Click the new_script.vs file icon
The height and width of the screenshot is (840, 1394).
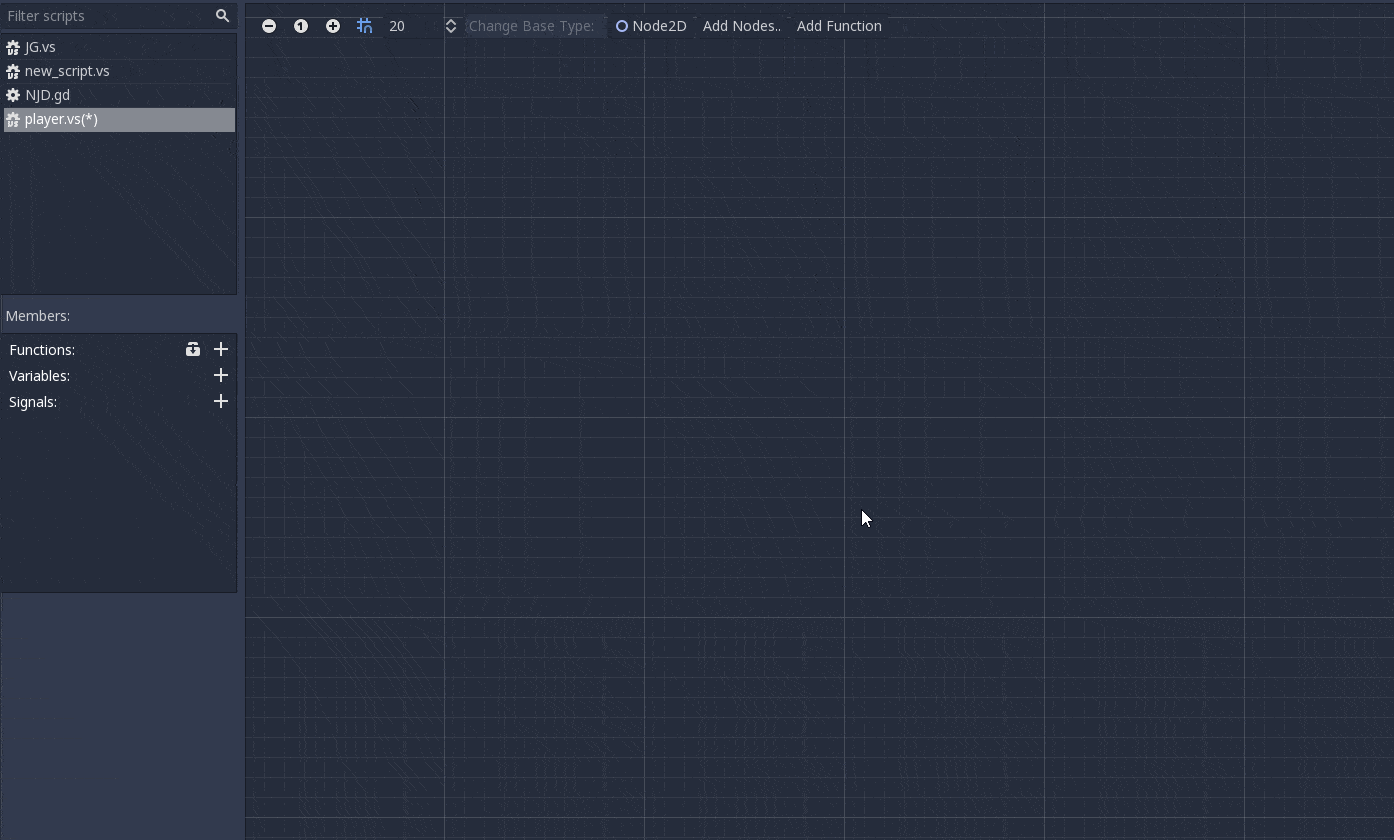tap(13, 71)
